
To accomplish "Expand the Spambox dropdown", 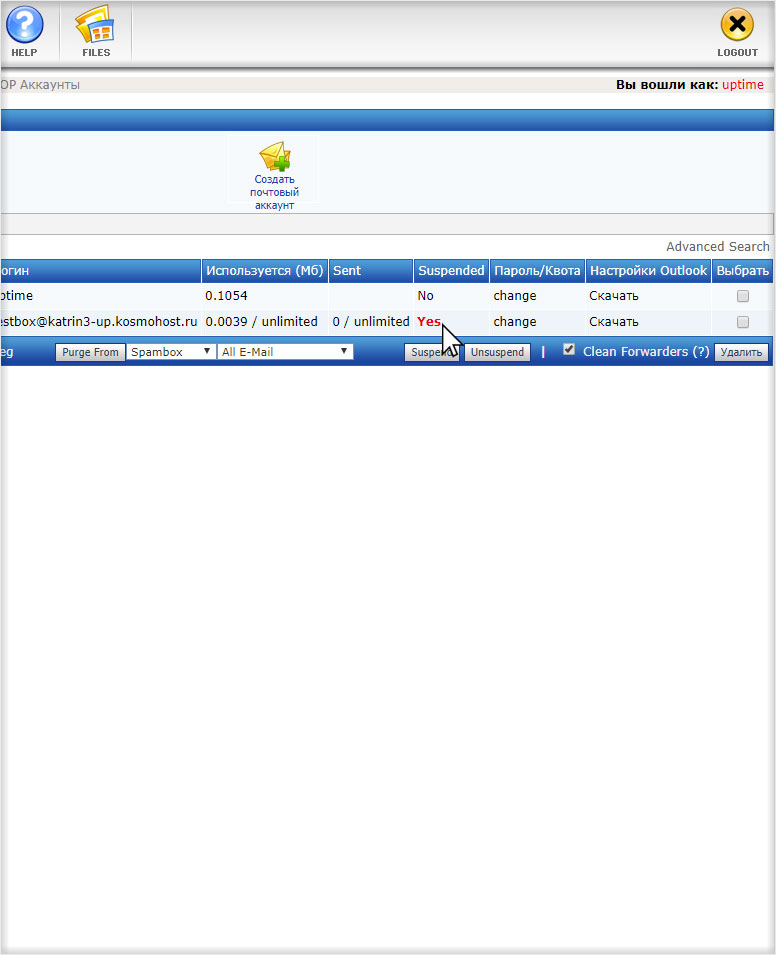I will click(171, 352).
